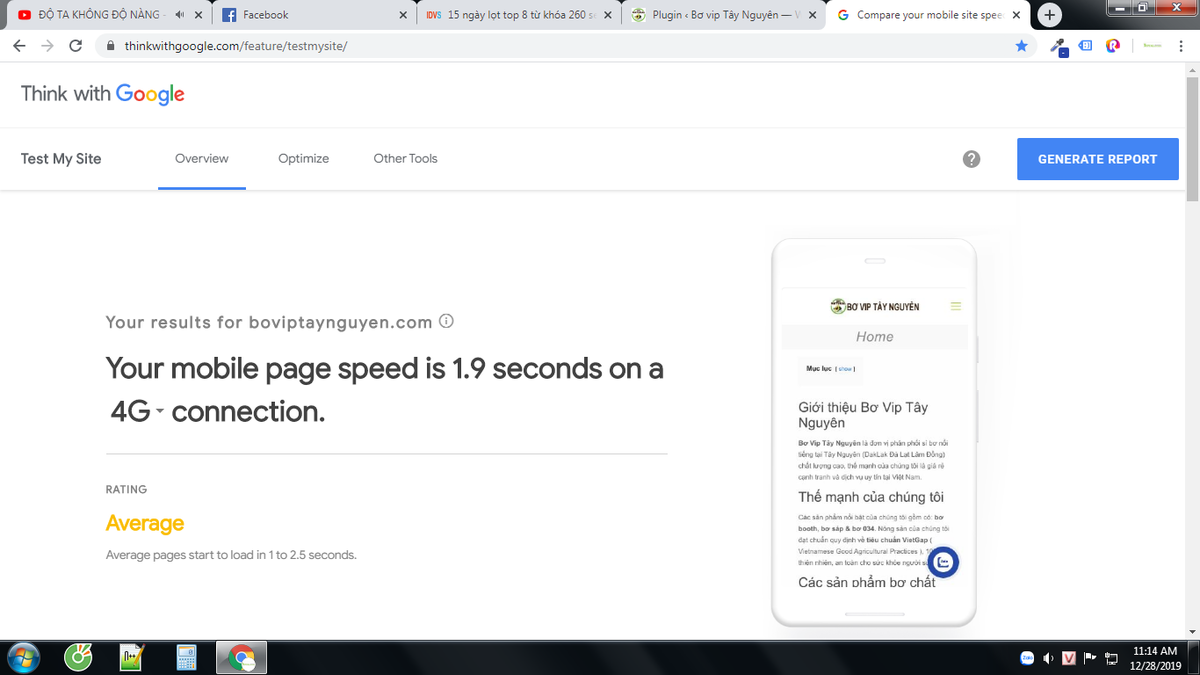
Task: Open the network tray icon
Action: (1111, 657)
